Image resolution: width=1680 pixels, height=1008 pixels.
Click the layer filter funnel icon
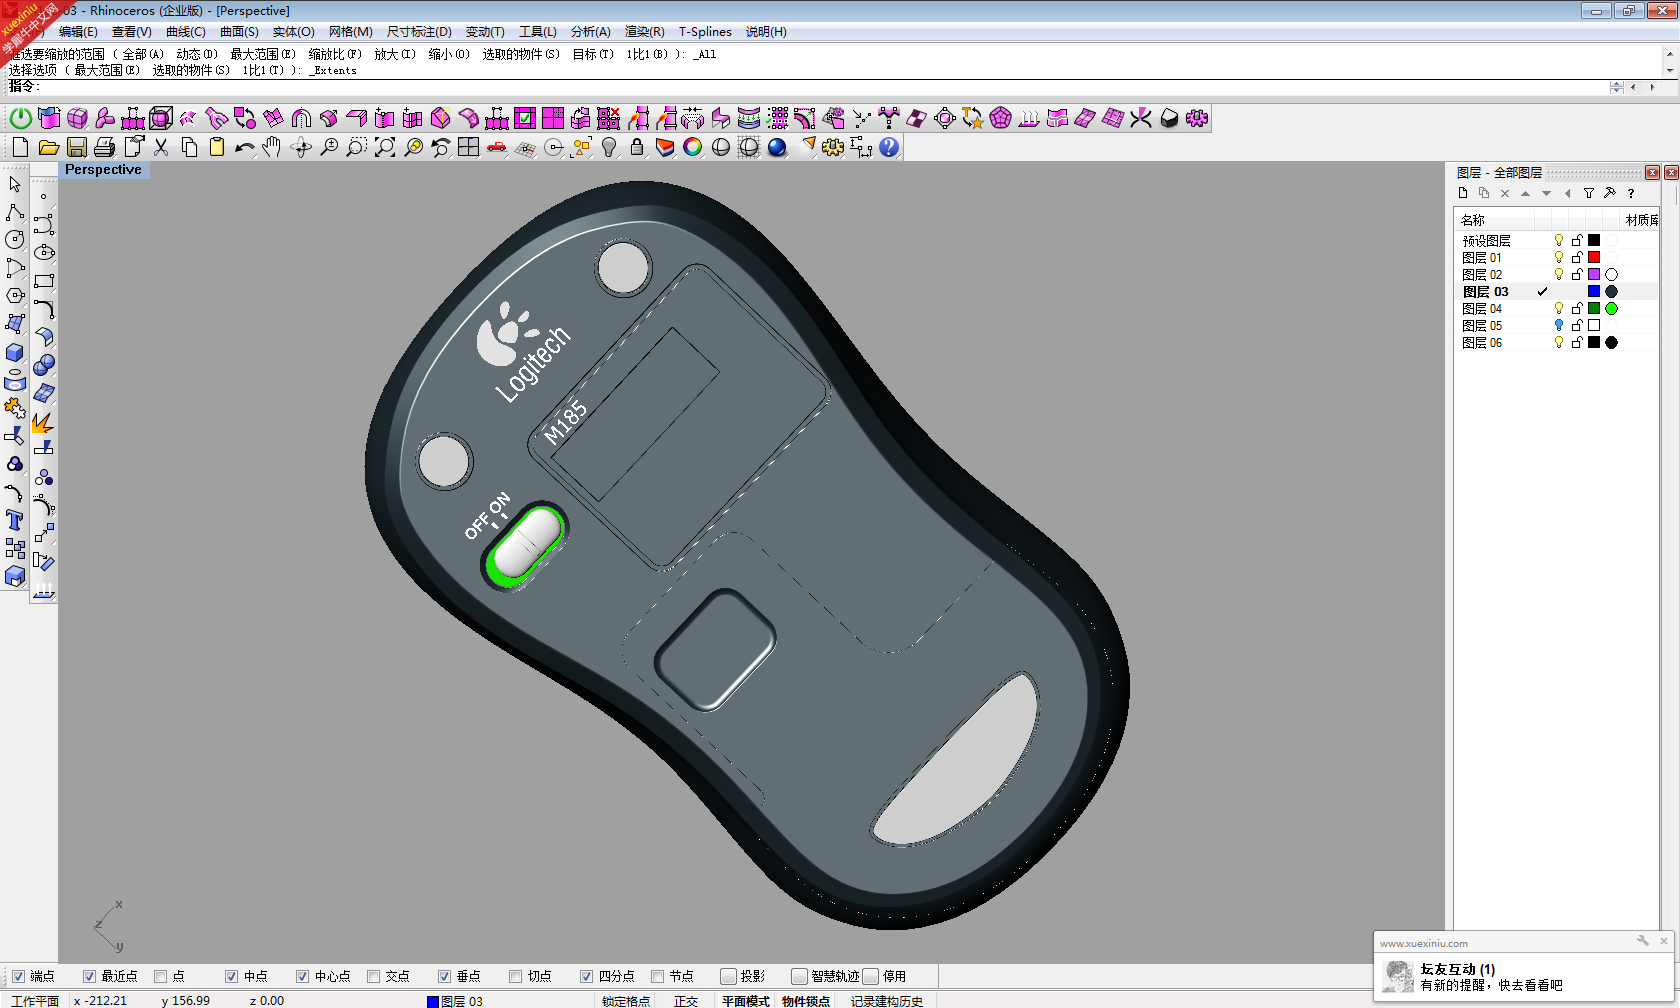(1589, 193)
